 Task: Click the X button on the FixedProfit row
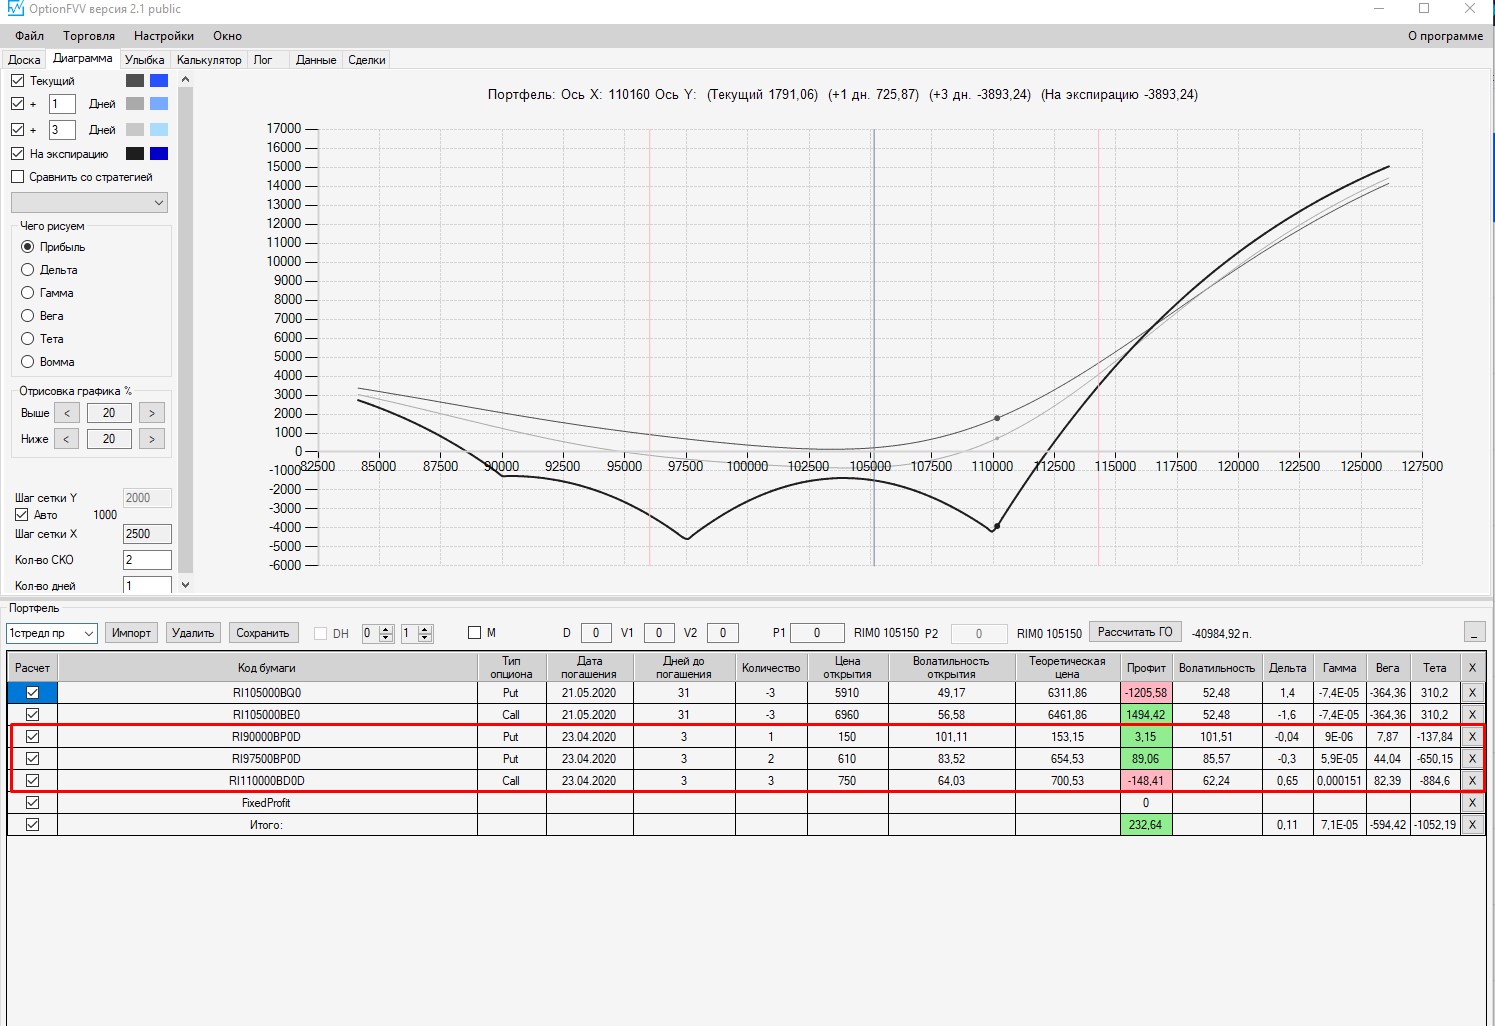tap(1472, 802)
